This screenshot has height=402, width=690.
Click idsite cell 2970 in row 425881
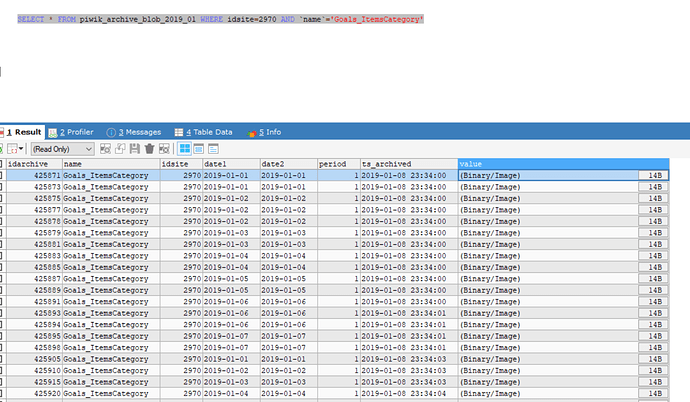point(181,244)
